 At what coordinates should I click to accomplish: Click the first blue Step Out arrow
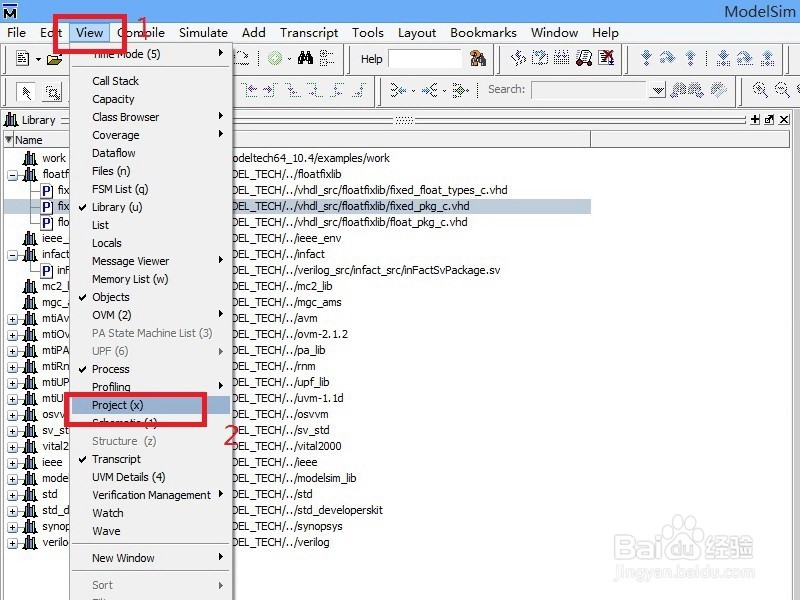(690, 58)
